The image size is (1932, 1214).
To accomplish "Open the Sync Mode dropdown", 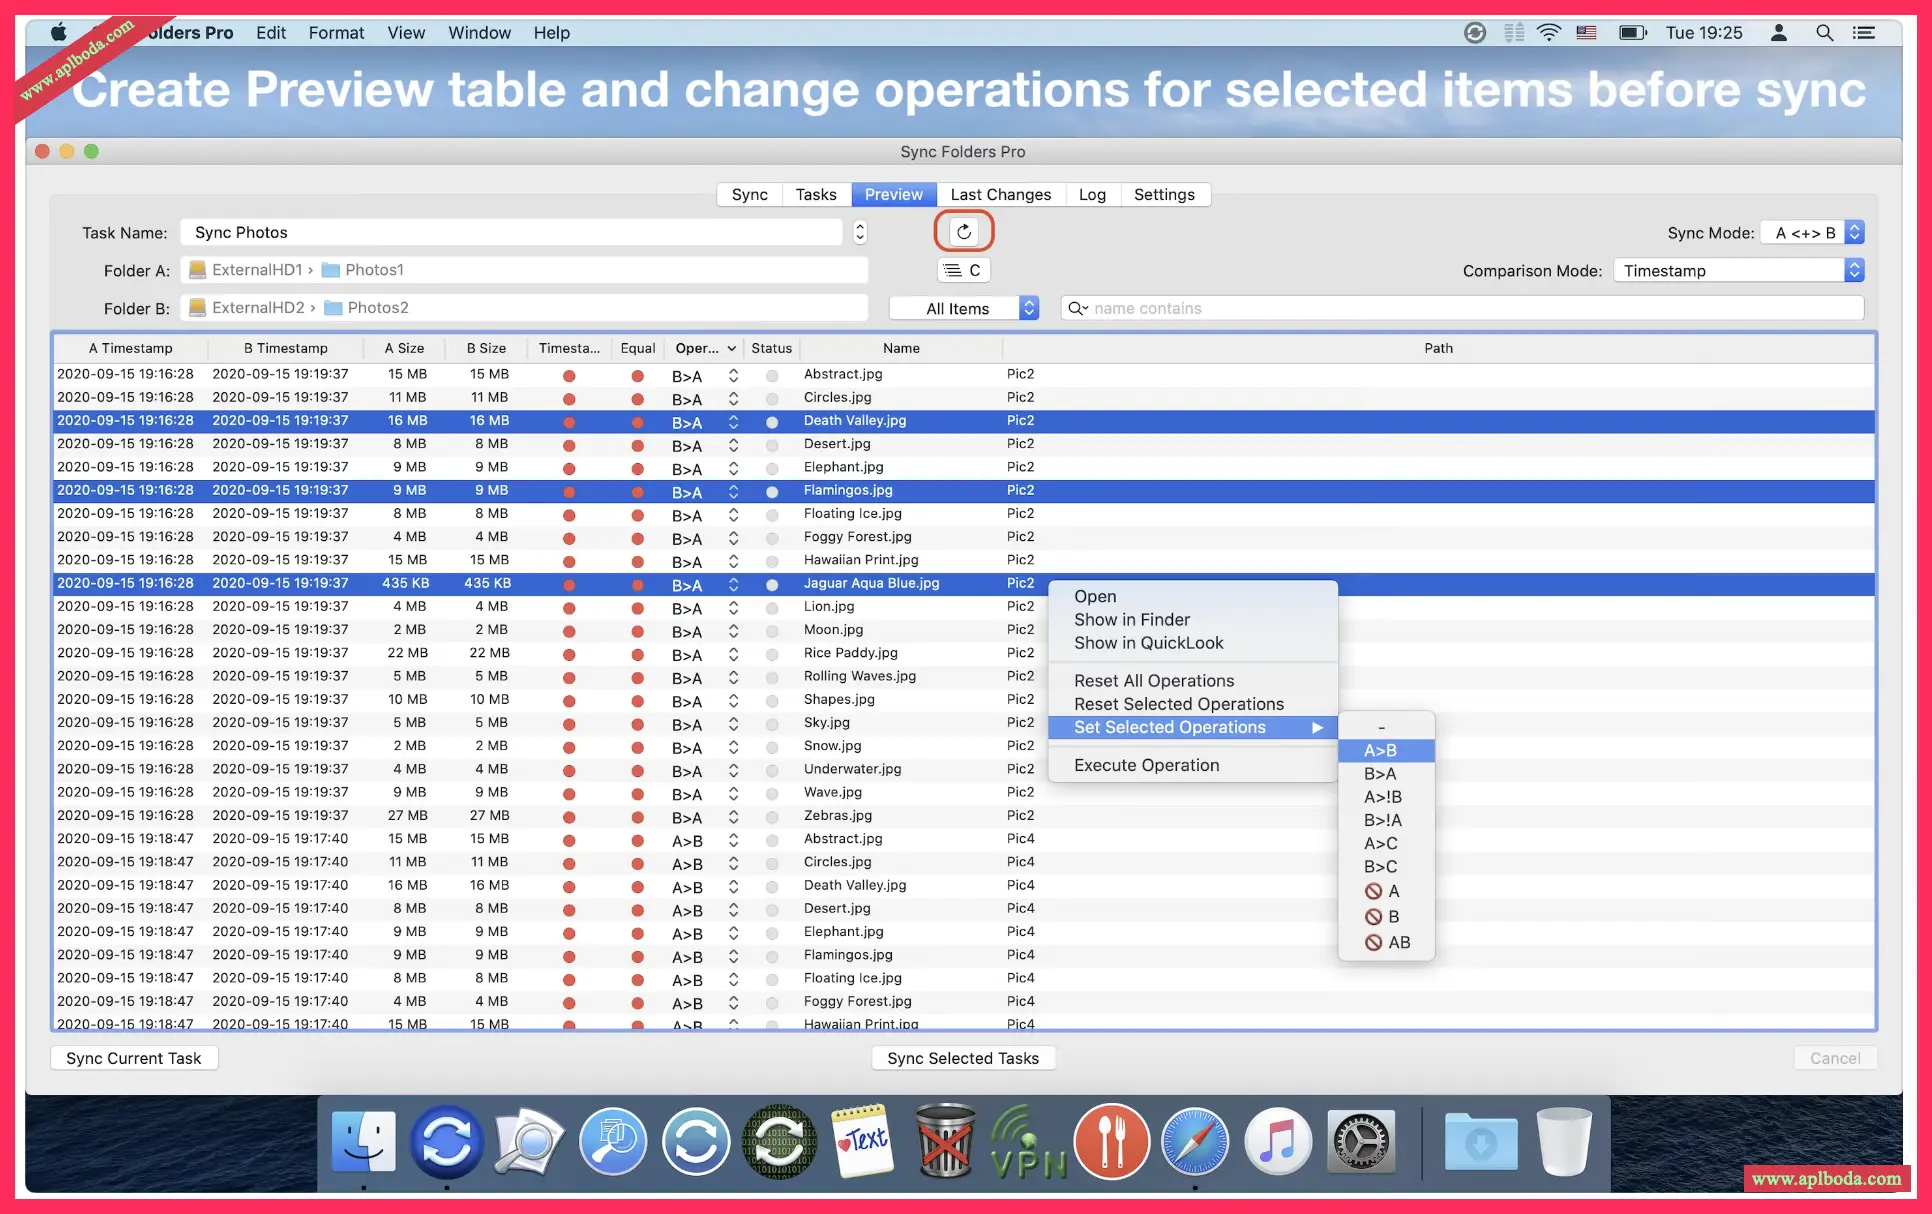I will click(x=1812, y=232).
